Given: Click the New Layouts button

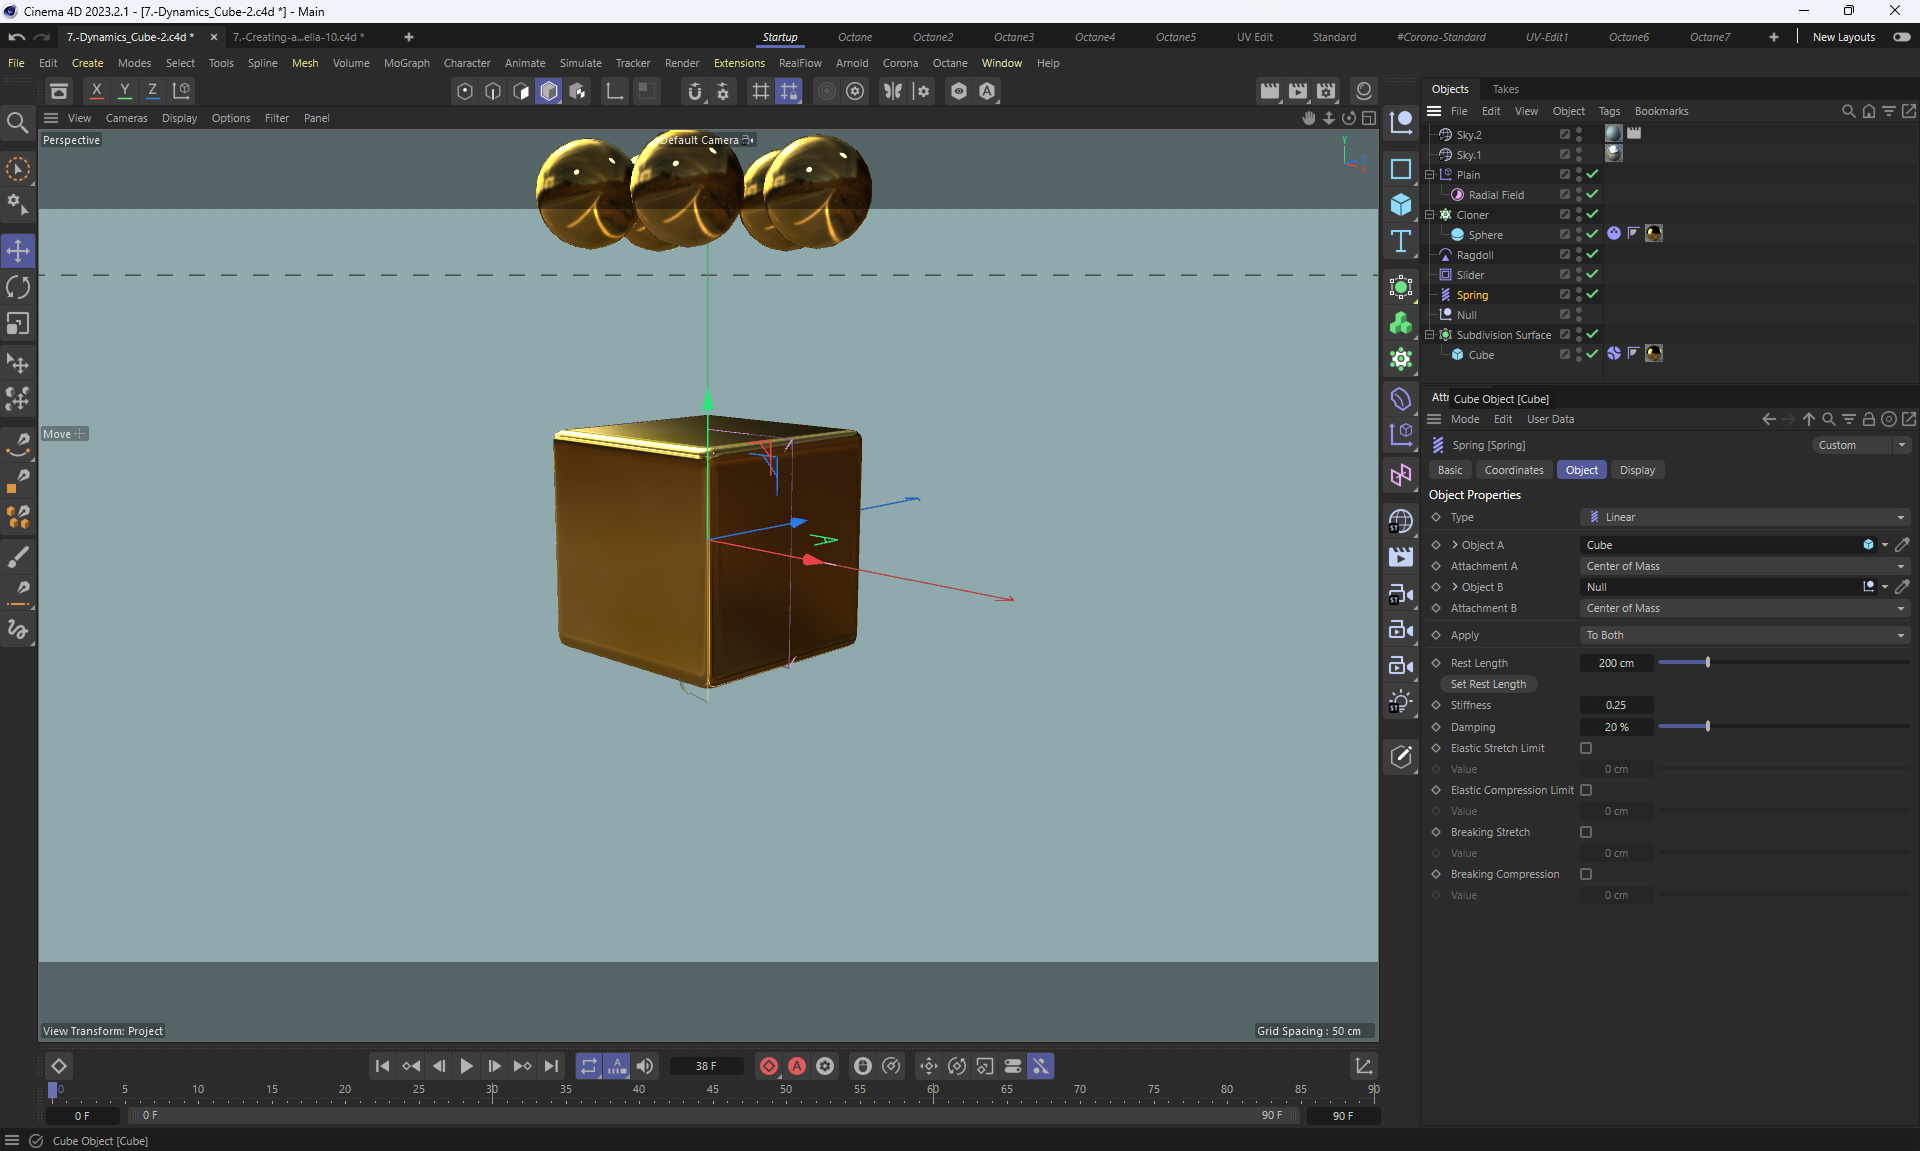Looking at the screenshot, I should click(x=1843, y=37).
